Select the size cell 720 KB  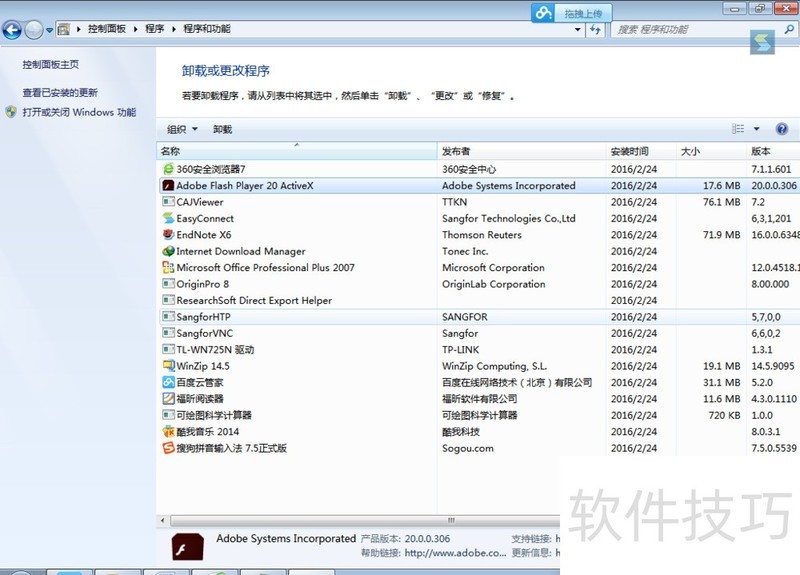pos(724,415)
